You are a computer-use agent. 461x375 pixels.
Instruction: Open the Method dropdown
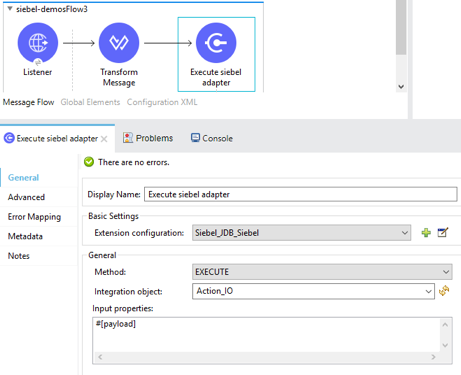point(322,272)
